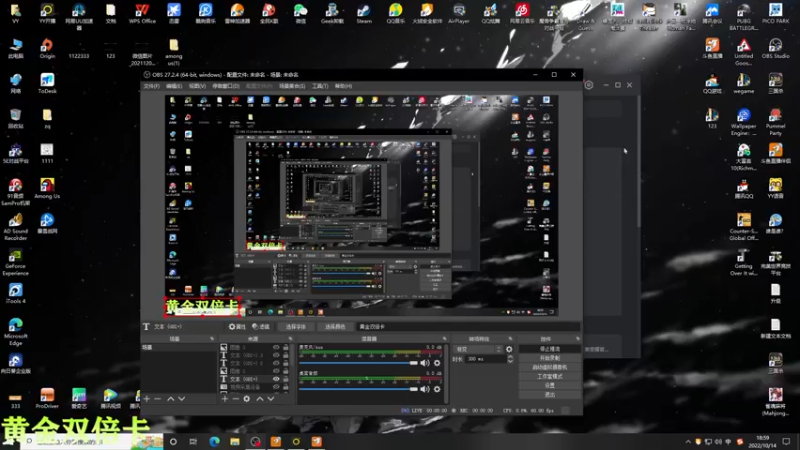This screenshot has height=450, width=800.
Task: Click the 退出 exit button
Action: (x=549, y=395)
